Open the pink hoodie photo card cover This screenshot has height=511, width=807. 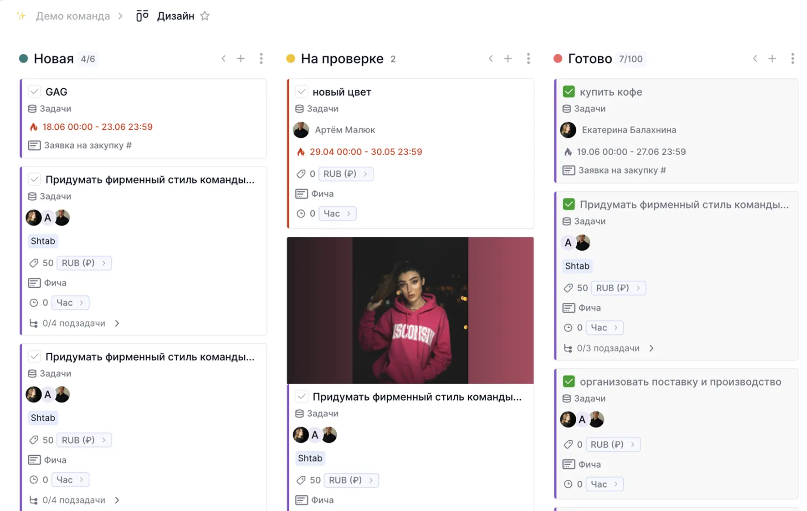click(x=410, y=310)
